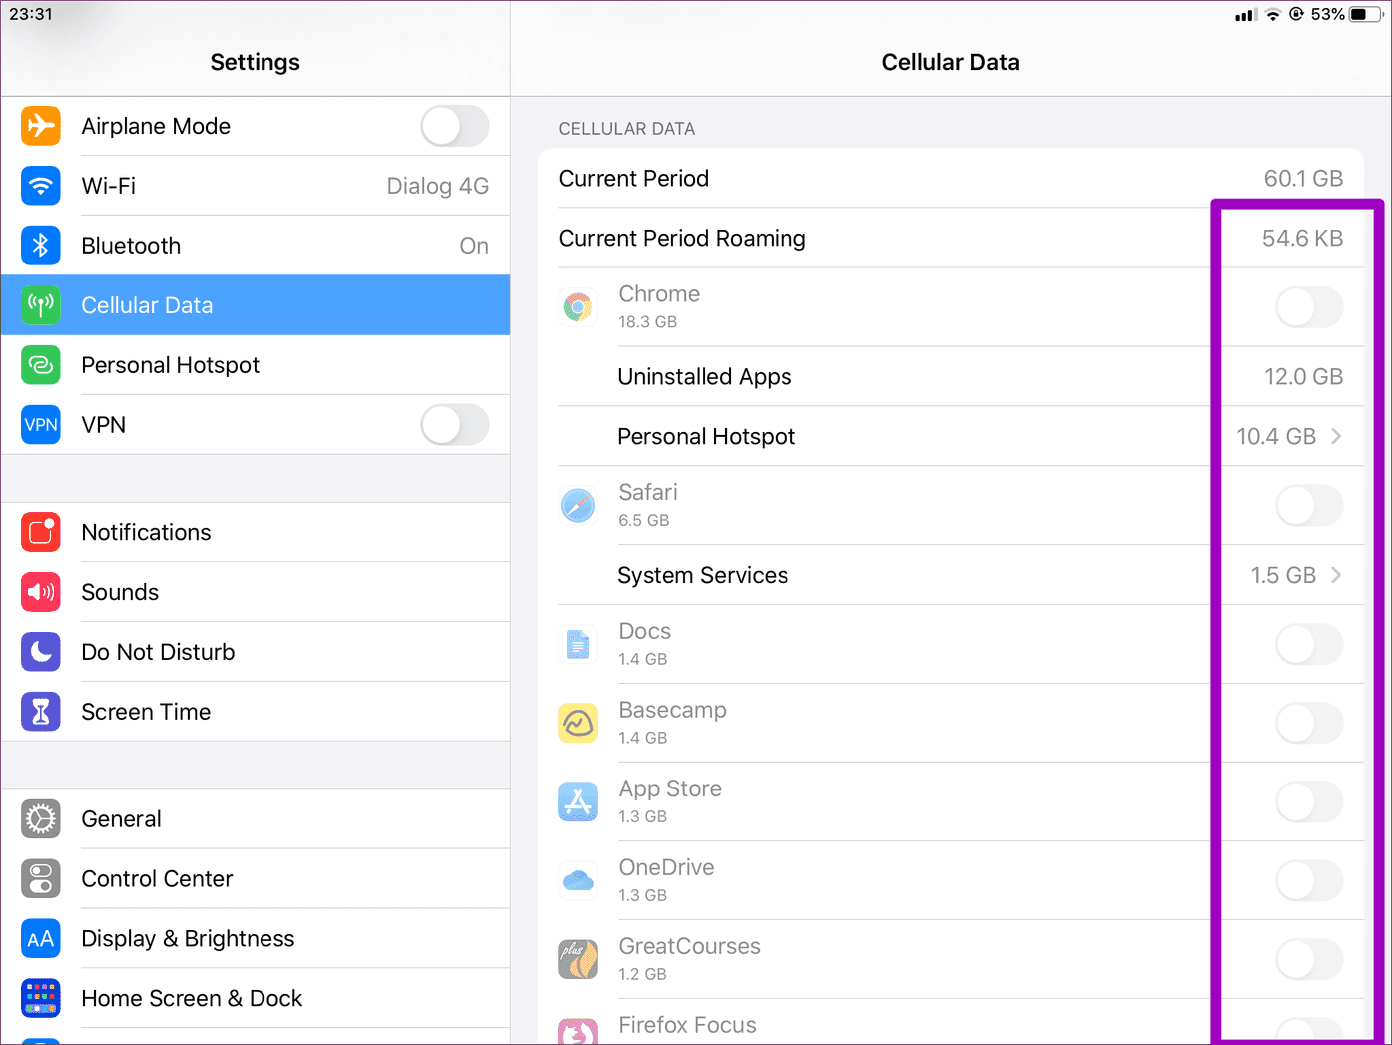Viewport: 1392px width, 1045px height.
Task: Toggle the Basecamp cellular data switch
Action: pyautogui.click(x=1309, y=723)
